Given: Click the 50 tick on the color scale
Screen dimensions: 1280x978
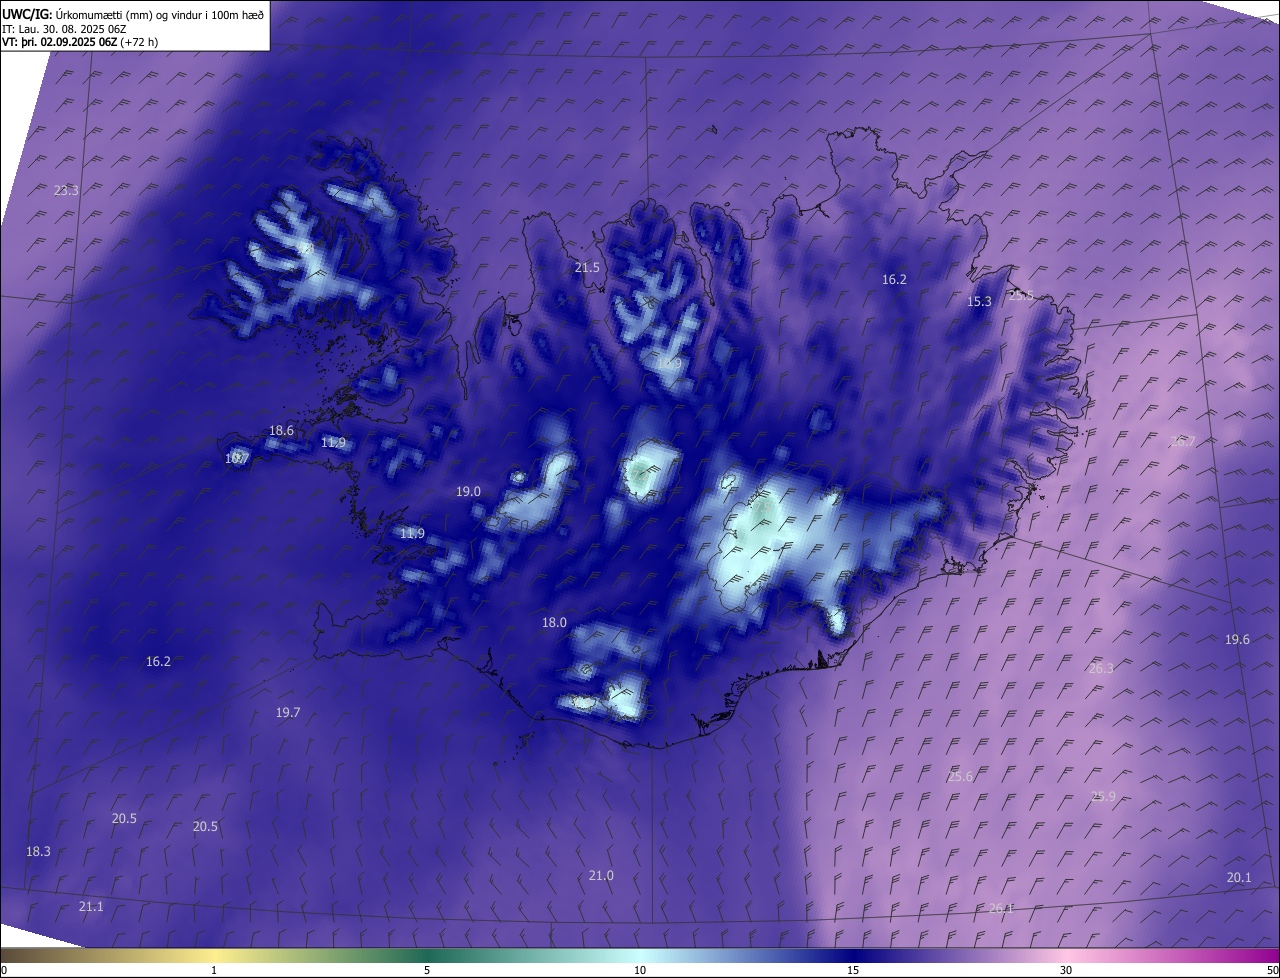Looking at the screenshot, I should 1272,970.
